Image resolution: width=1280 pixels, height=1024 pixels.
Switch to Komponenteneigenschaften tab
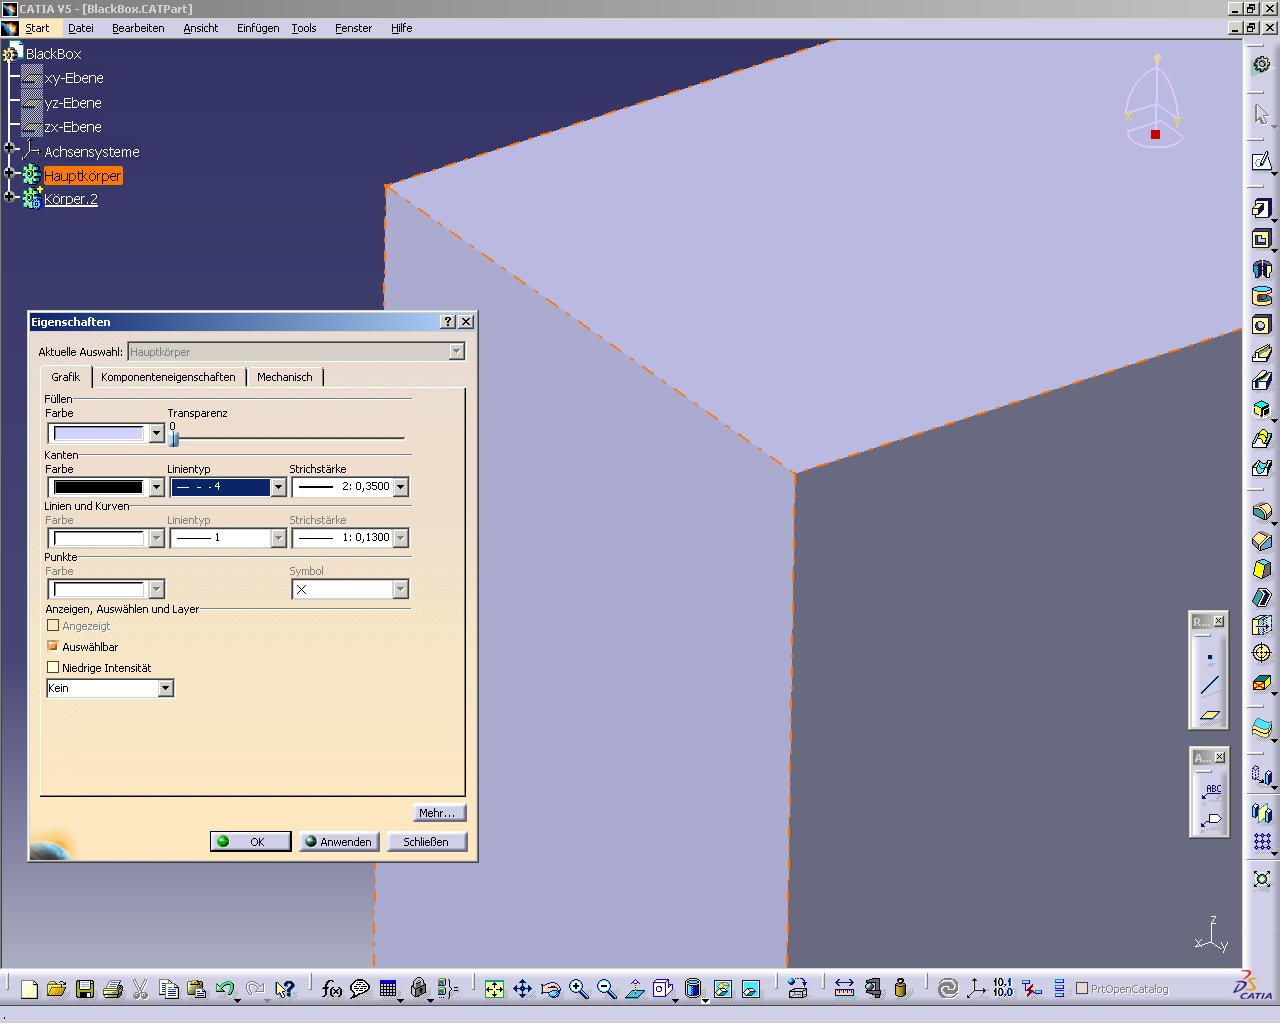(x=168, y=377)
